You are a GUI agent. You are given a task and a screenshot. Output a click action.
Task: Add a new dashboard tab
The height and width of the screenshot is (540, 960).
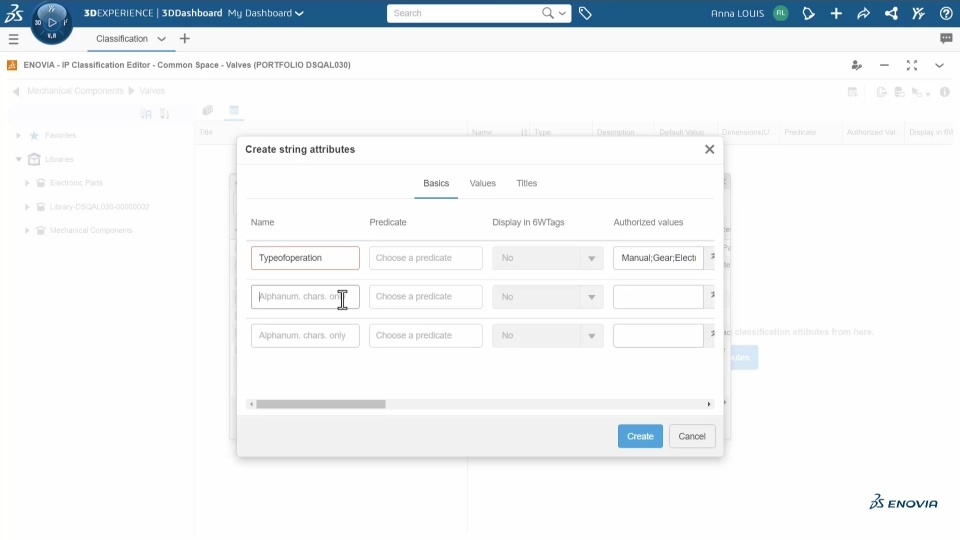coord(184,39)
